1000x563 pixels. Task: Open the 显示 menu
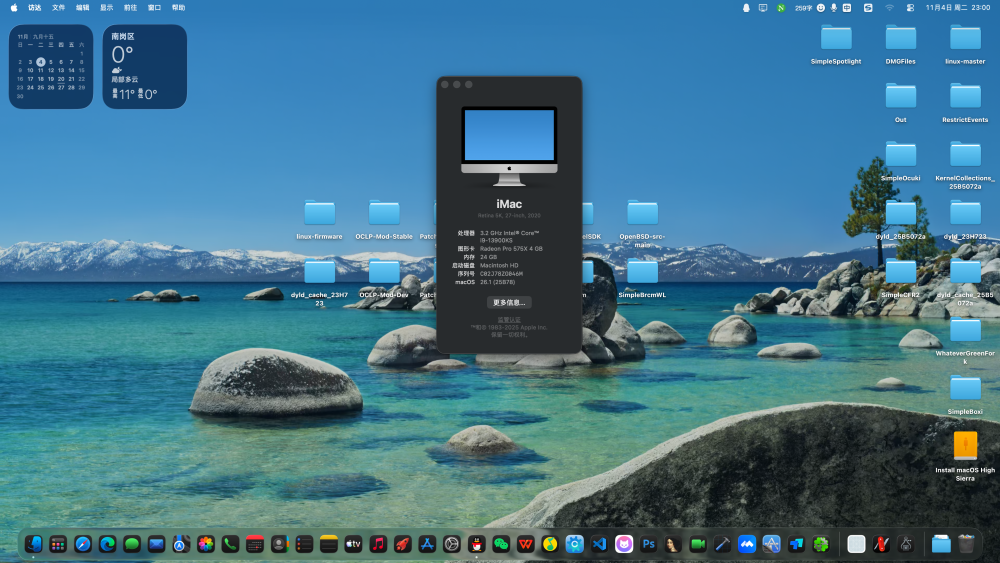point(107,8)
